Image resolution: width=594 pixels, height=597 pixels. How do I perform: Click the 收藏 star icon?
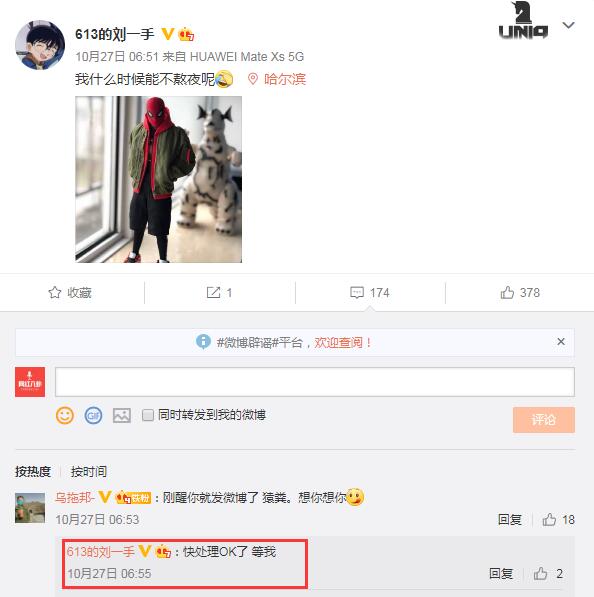55,292
